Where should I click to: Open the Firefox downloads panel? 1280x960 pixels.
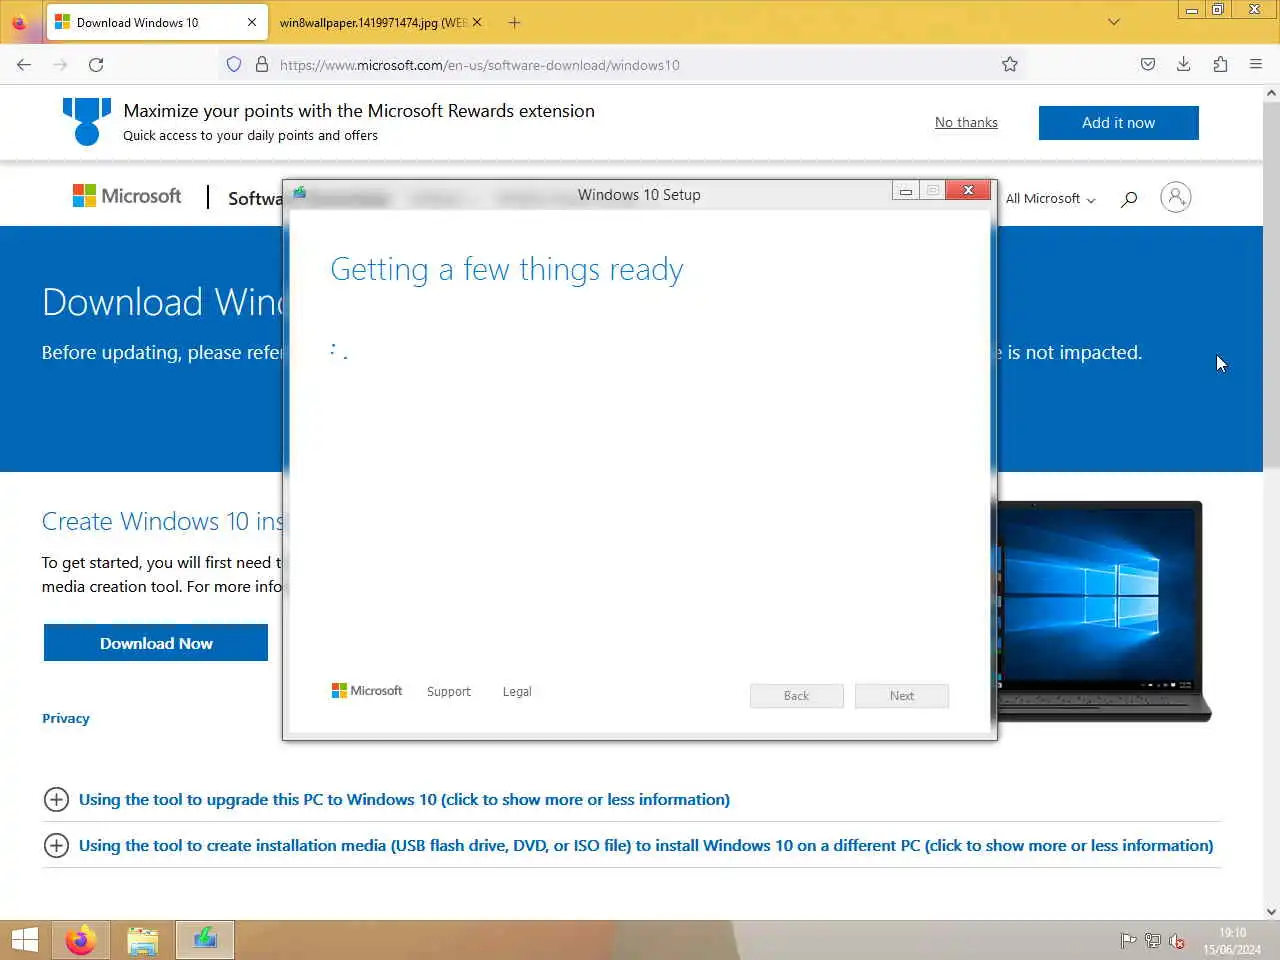coord(1183,65)
